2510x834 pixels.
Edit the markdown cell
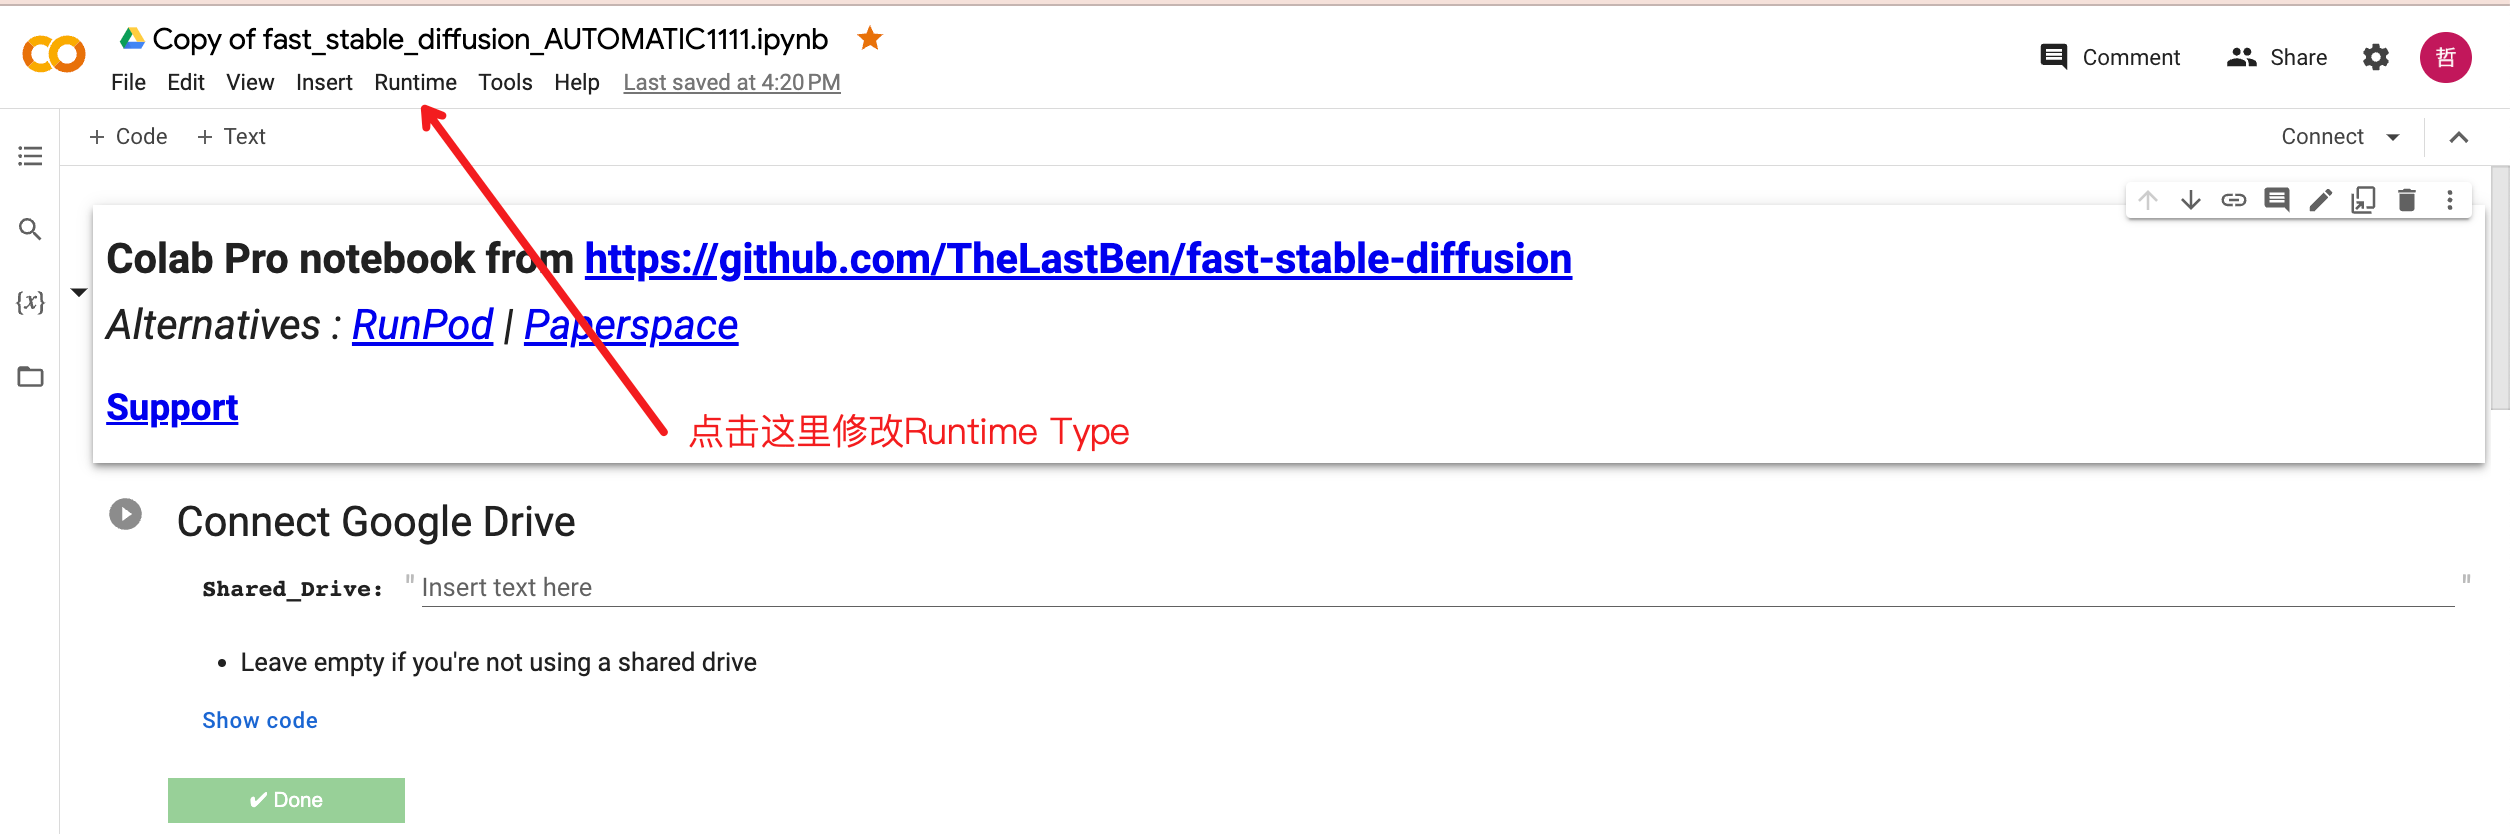(x=2320, y=199)
